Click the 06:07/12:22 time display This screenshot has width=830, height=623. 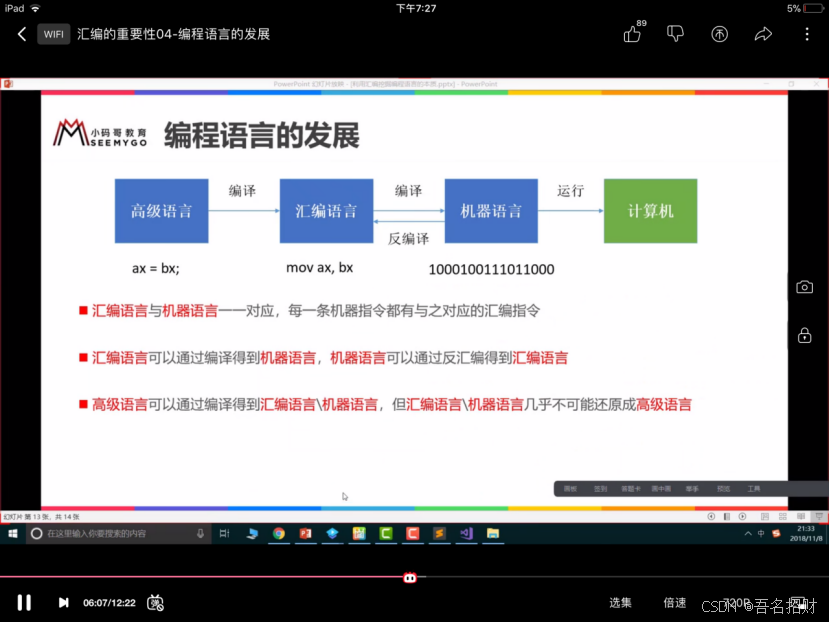coord(109,602)
